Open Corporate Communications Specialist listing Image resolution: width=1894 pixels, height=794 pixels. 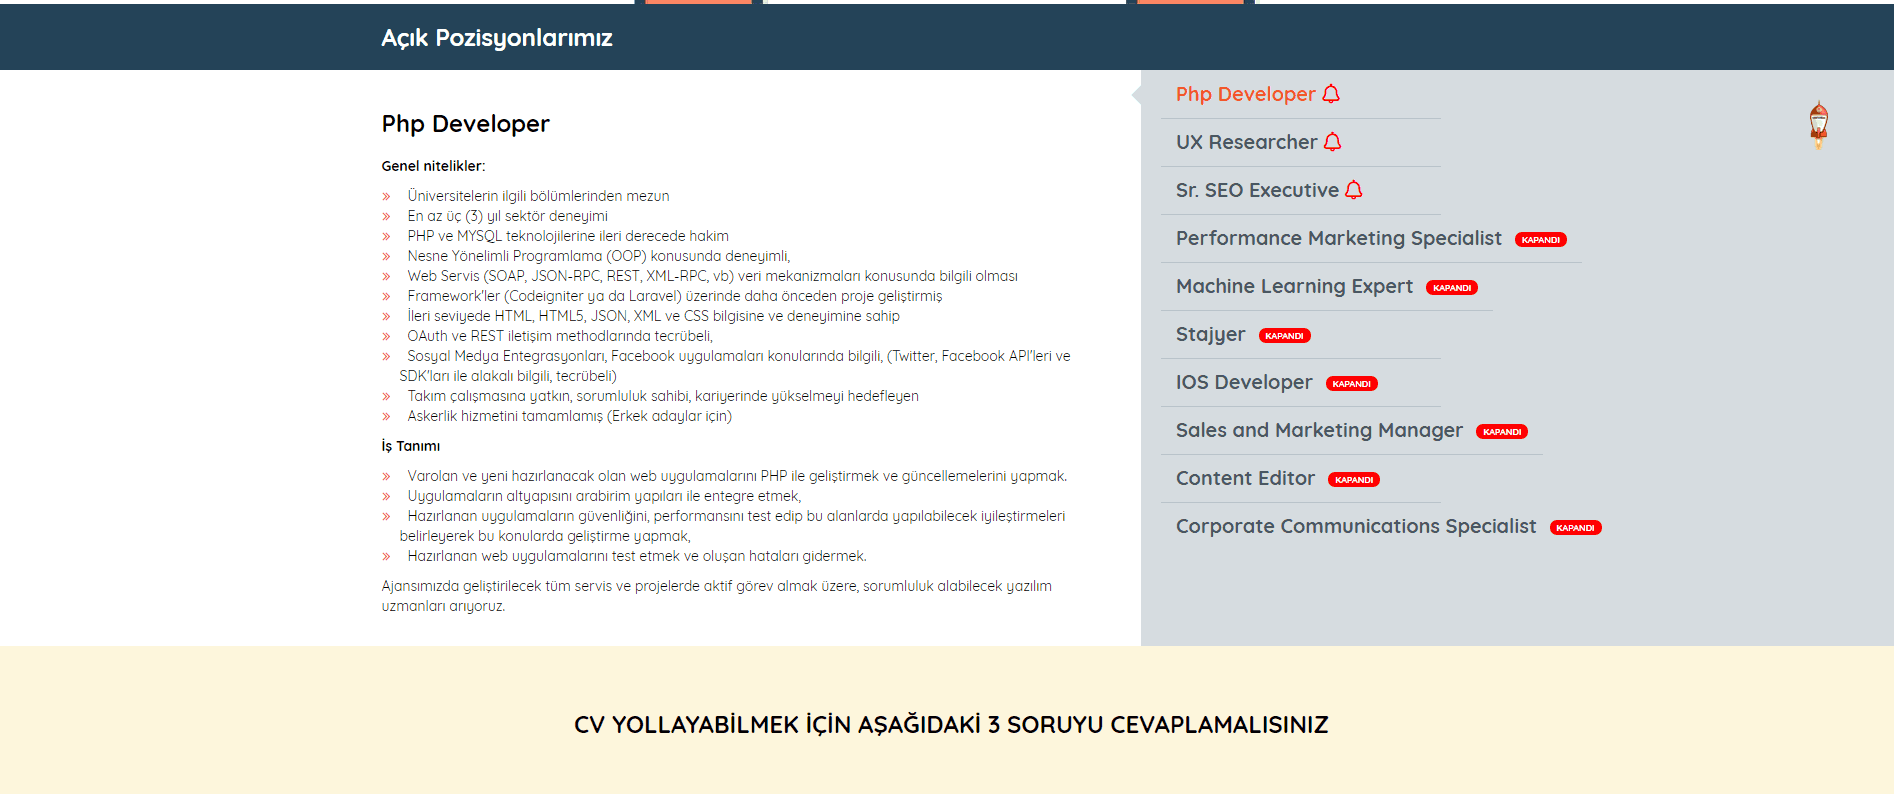[x=1355, y=526]
